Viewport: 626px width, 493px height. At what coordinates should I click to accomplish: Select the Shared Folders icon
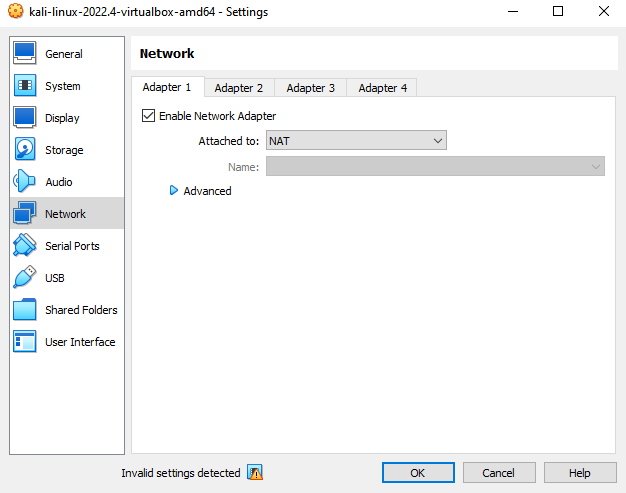[25, 310]
